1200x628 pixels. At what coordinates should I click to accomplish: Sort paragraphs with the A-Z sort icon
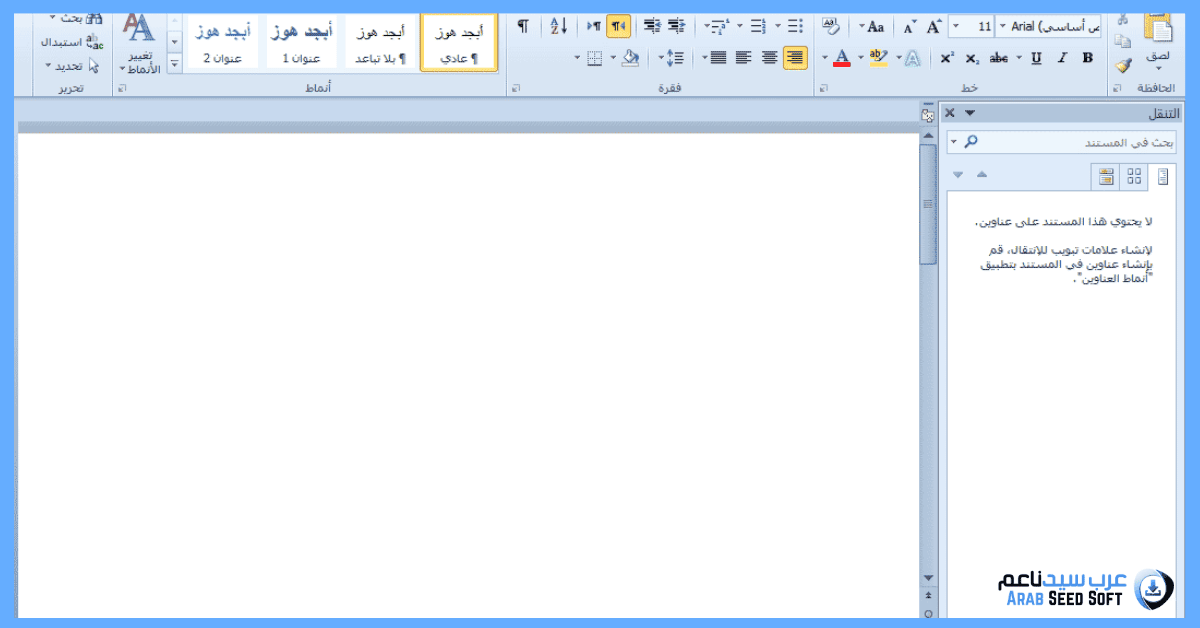(558, 27)
